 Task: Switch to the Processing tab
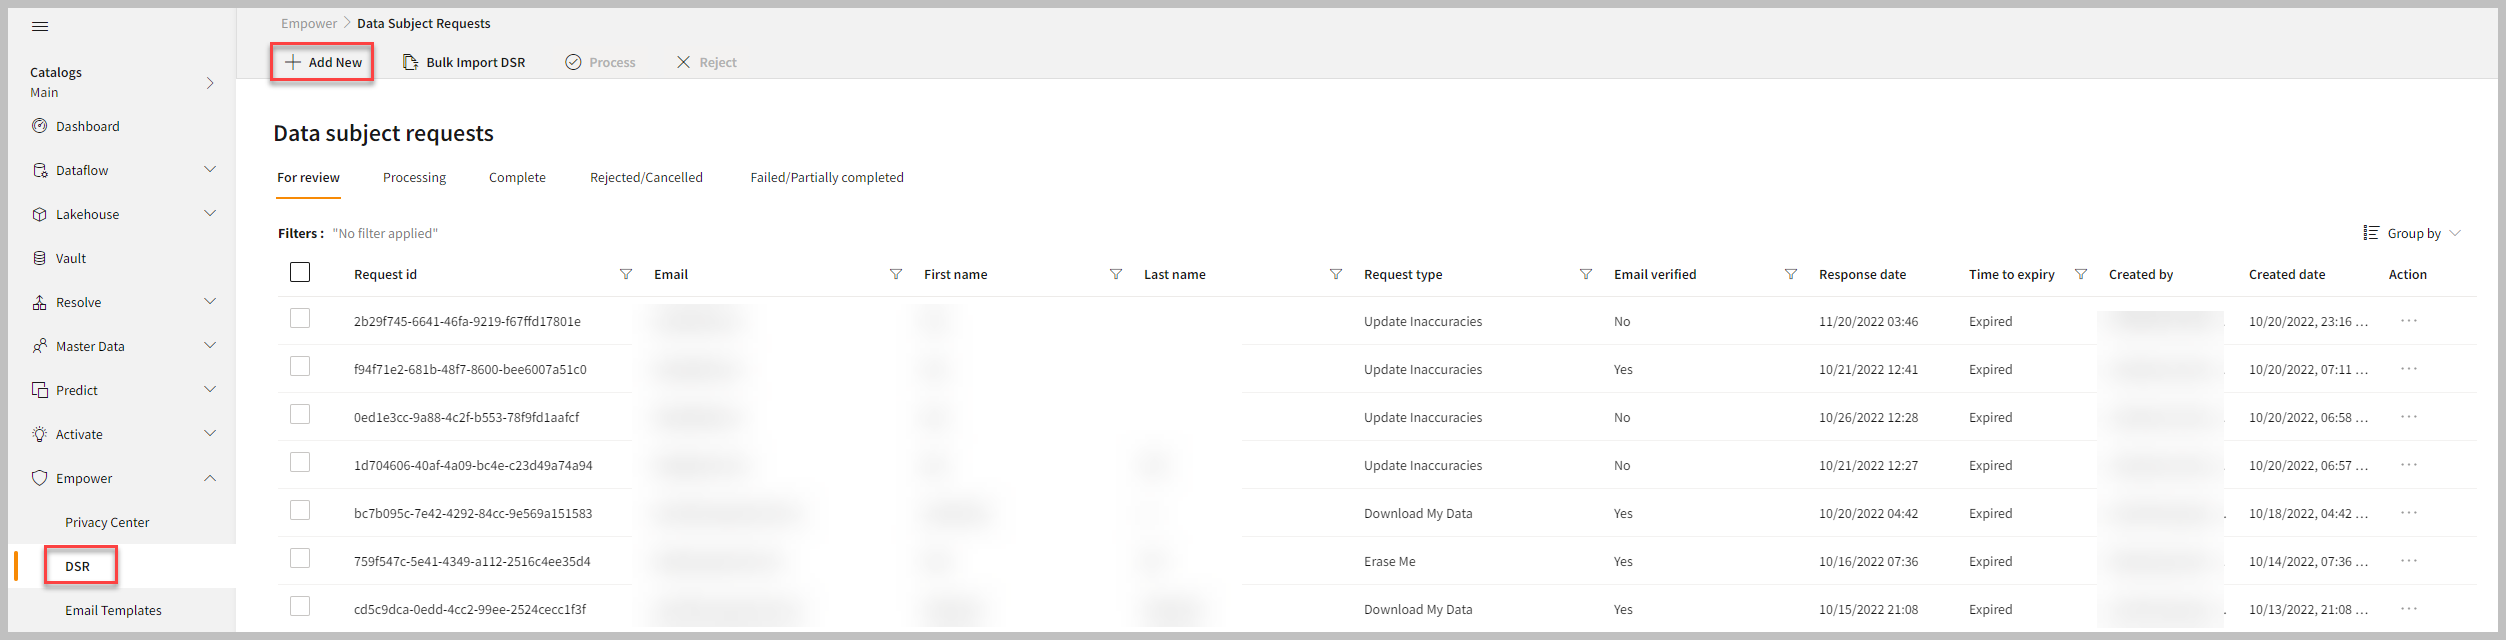[414, 178]
